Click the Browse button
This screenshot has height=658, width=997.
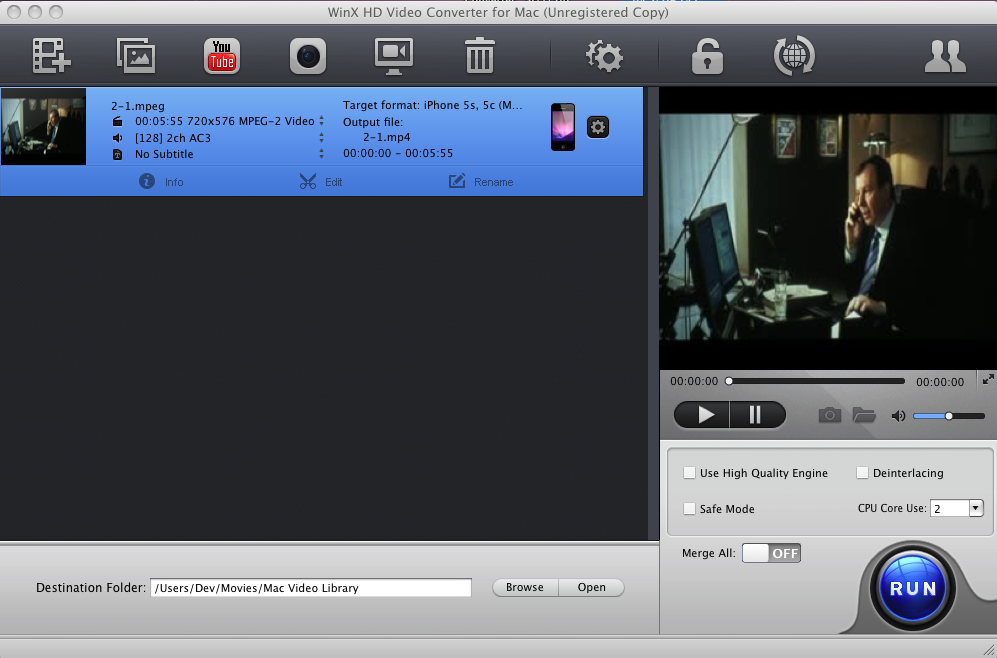pos(524,587)
